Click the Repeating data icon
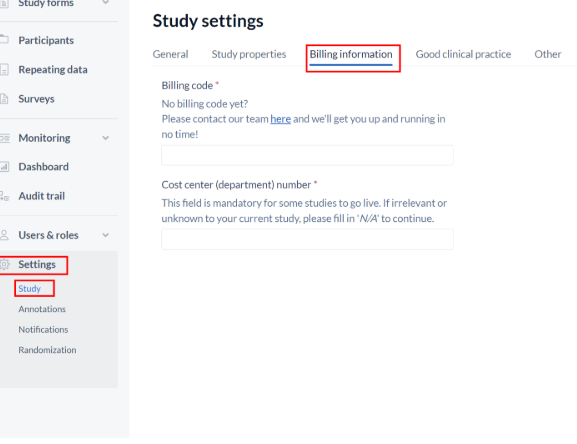 tap(4, 70)
